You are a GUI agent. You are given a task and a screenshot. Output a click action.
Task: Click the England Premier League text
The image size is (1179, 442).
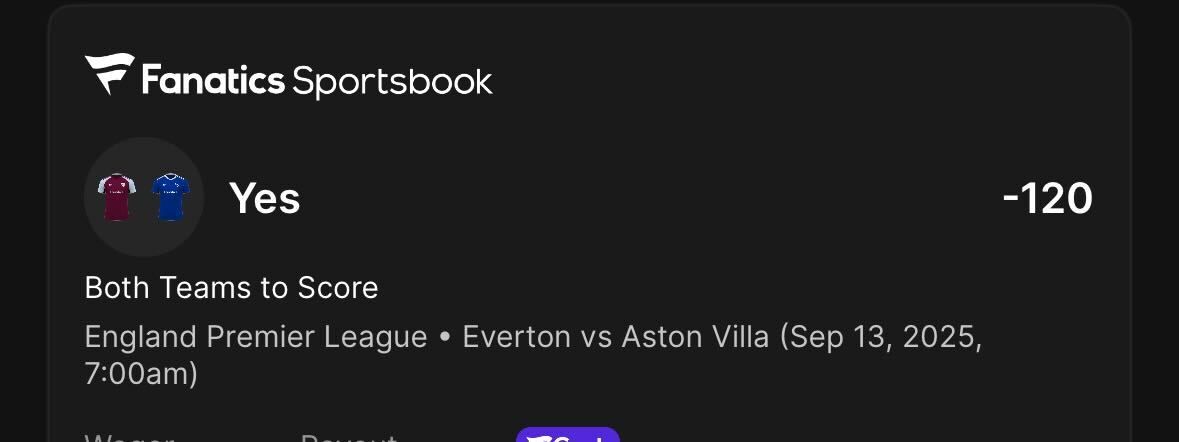point(256,337)
